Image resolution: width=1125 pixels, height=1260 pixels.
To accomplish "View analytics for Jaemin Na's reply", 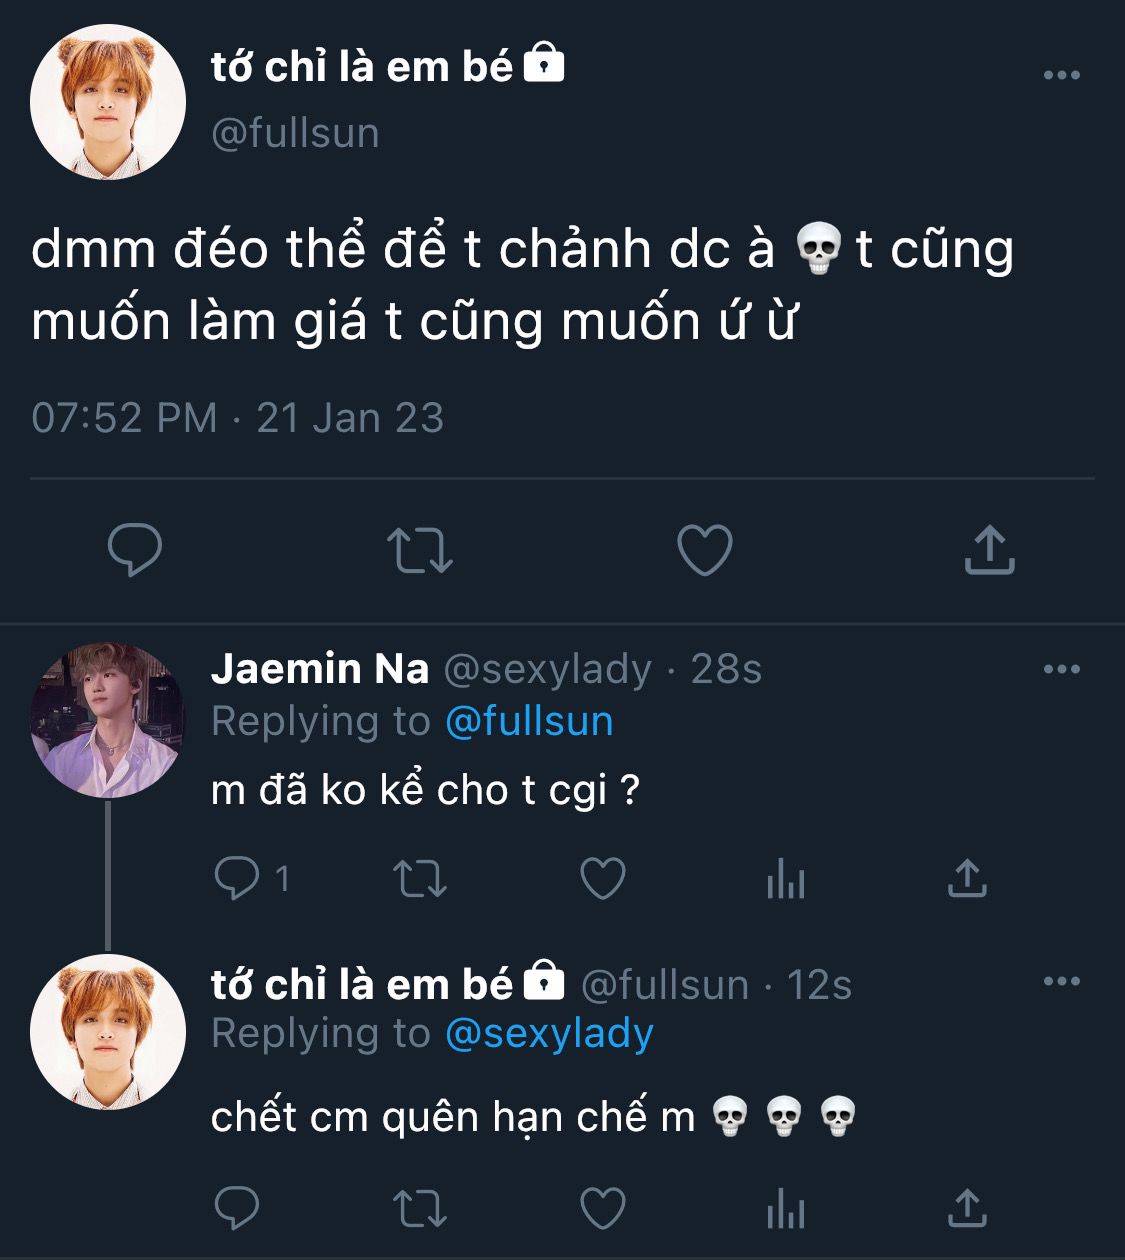I will (785, 880).
